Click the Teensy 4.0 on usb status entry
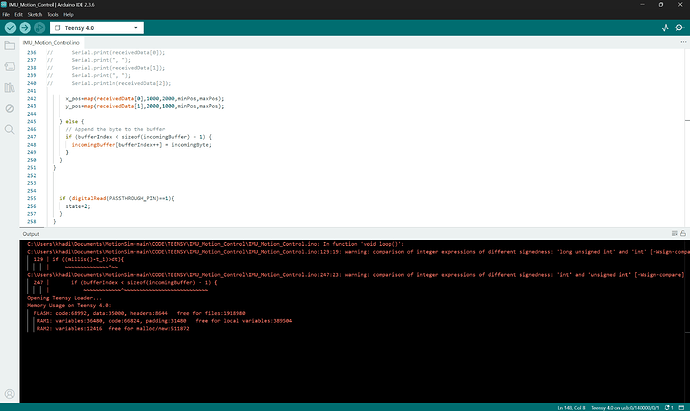 coord(625,407)
